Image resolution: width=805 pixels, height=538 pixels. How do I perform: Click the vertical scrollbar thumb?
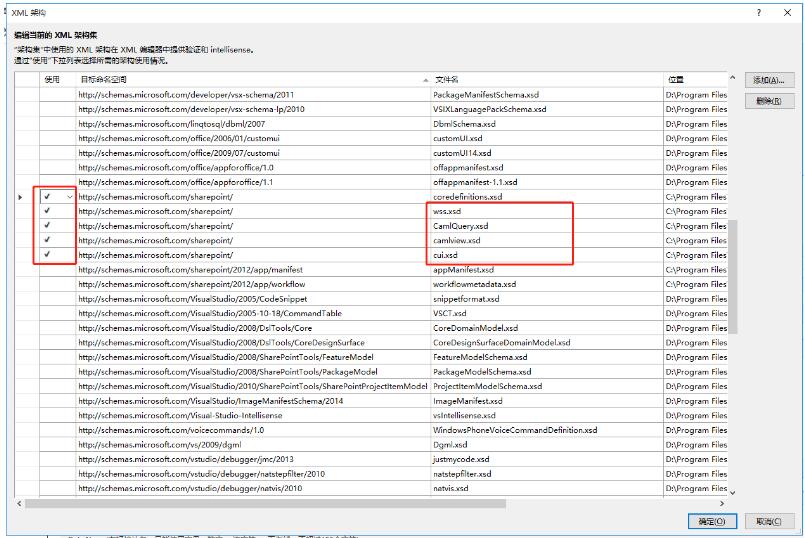pyautogui.click(x=733, y=277)
